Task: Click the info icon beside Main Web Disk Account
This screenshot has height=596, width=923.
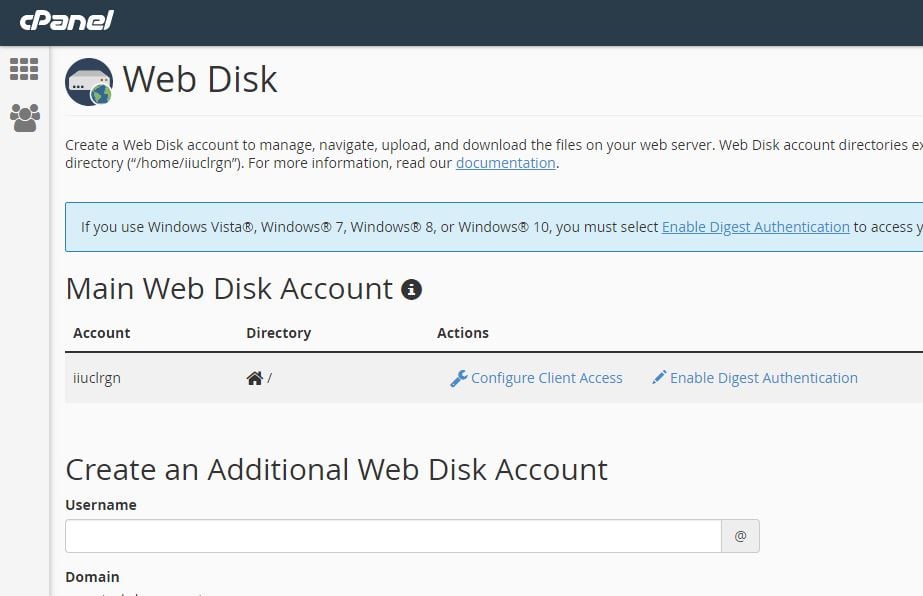Action: [x=410, y=289]
